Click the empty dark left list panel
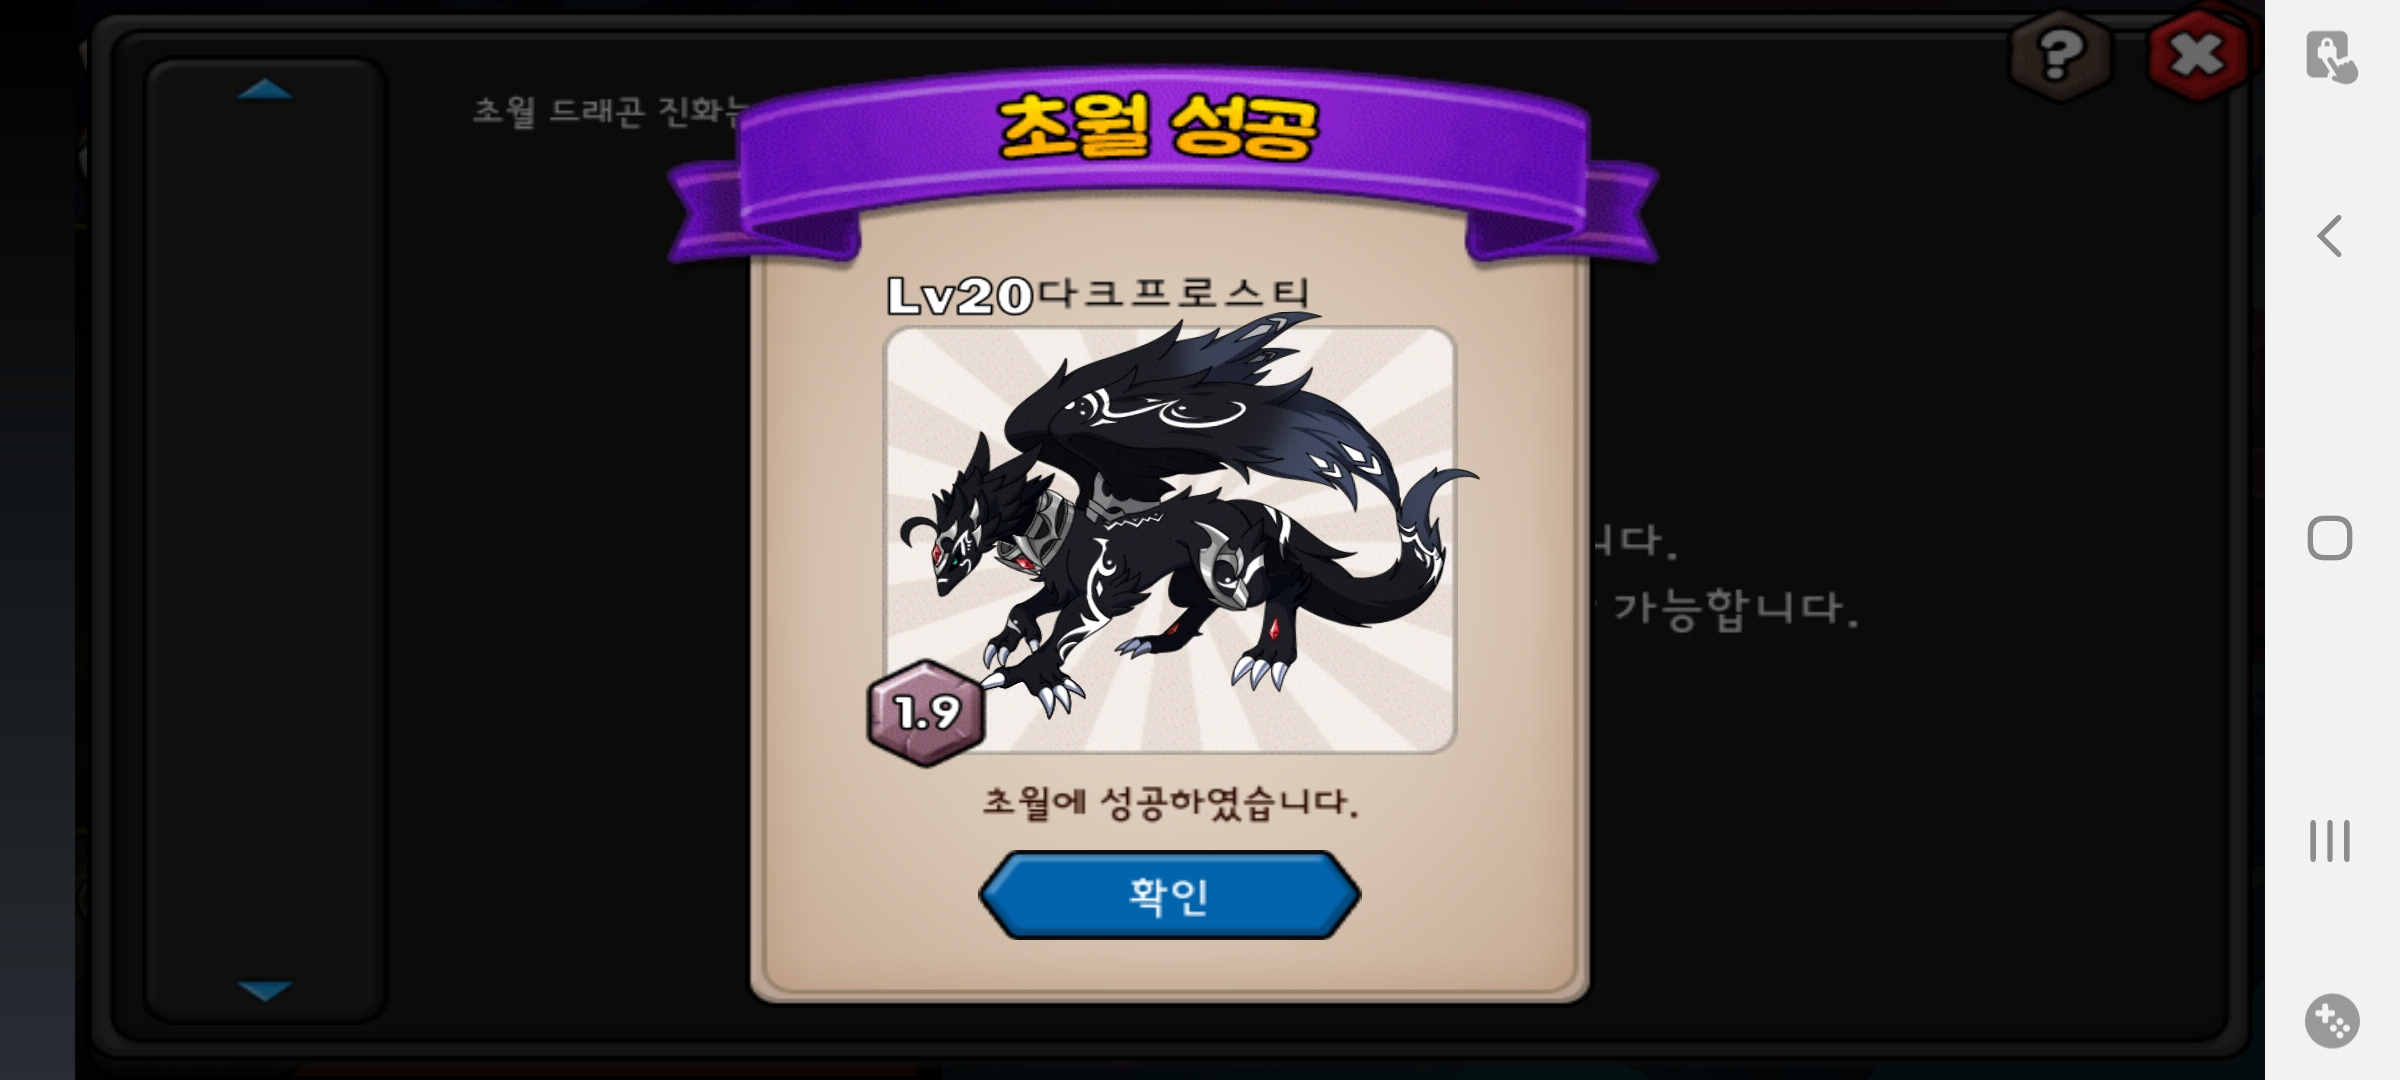This screenshot has height=1080, width=2400. click(265, 540)
